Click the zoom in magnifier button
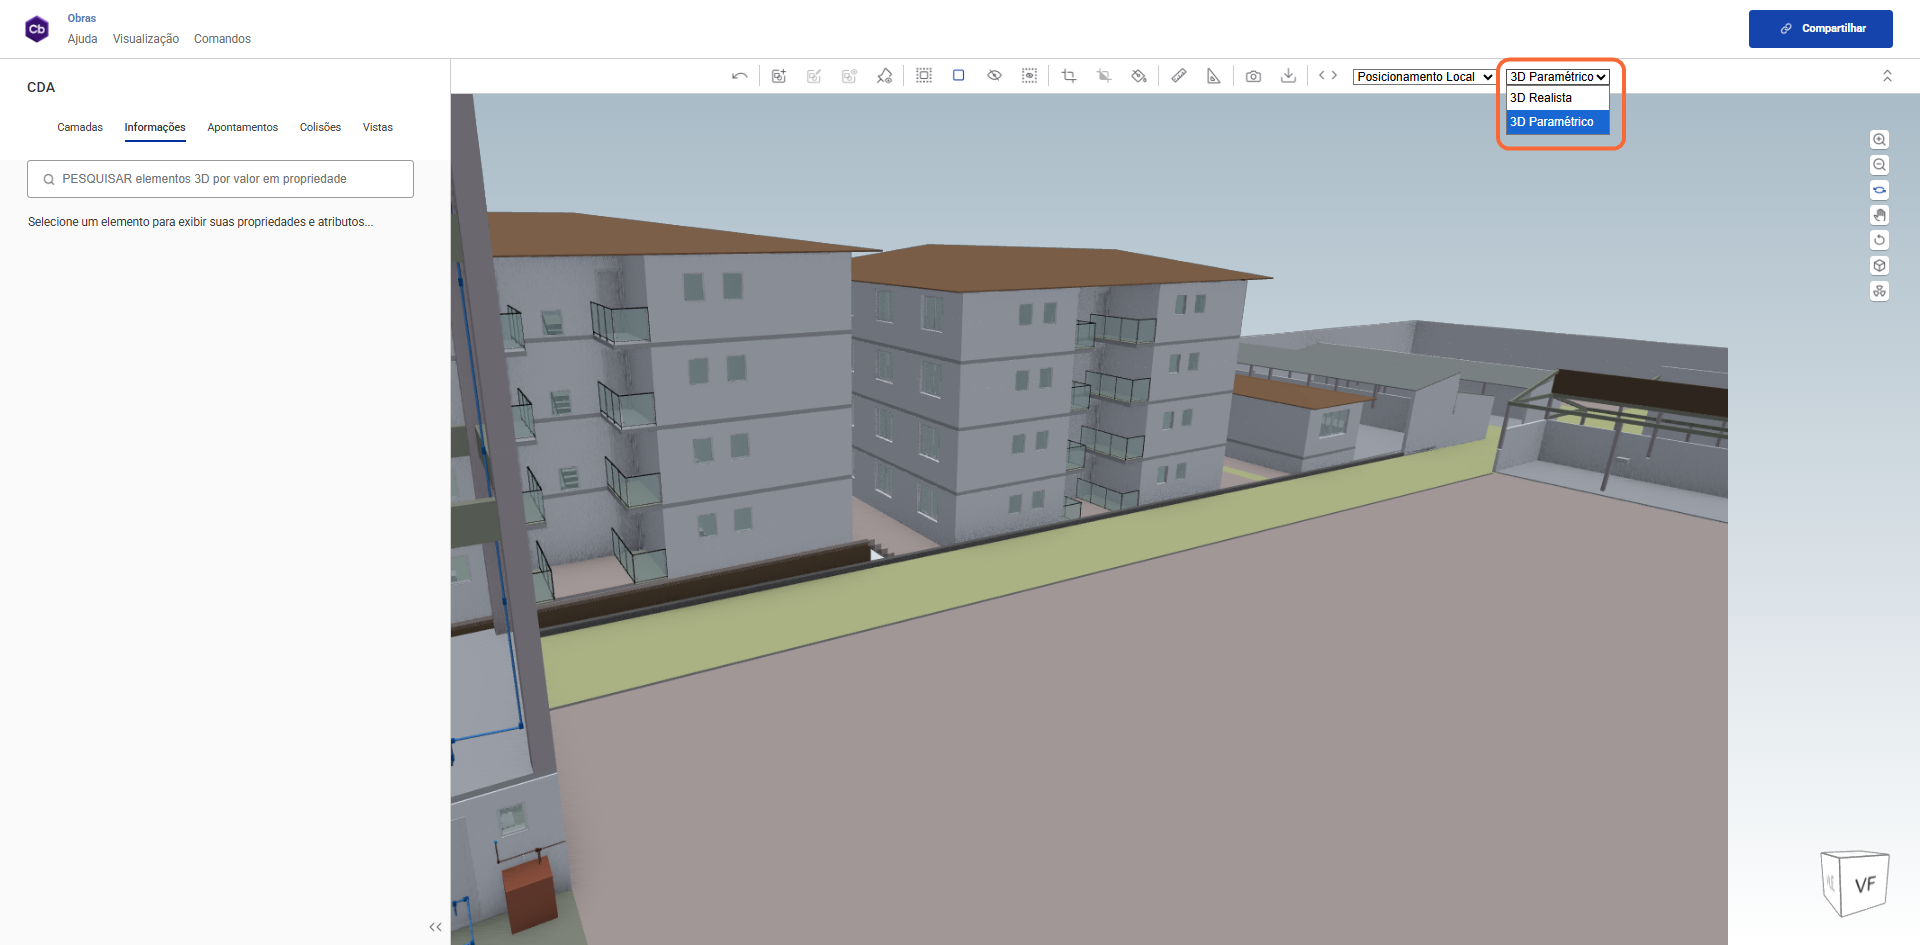The image size is (1920, 945). [1879, 140]
